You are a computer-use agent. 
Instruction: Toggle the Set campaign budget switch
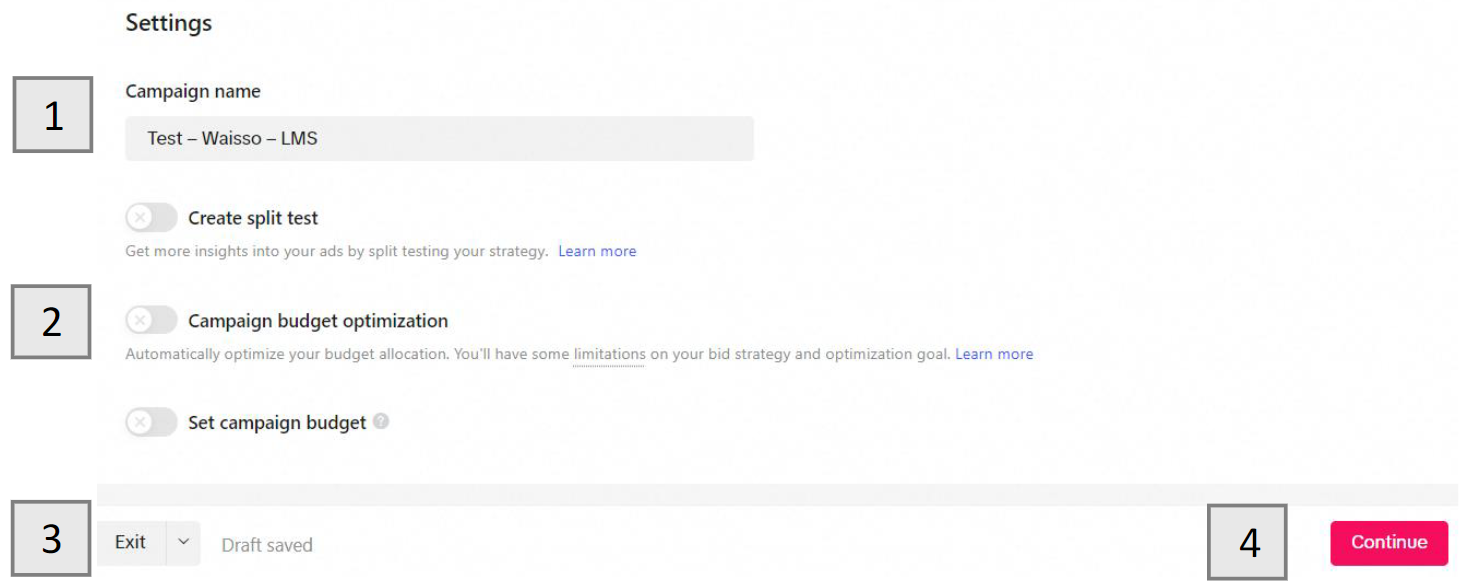coord(151,423)
